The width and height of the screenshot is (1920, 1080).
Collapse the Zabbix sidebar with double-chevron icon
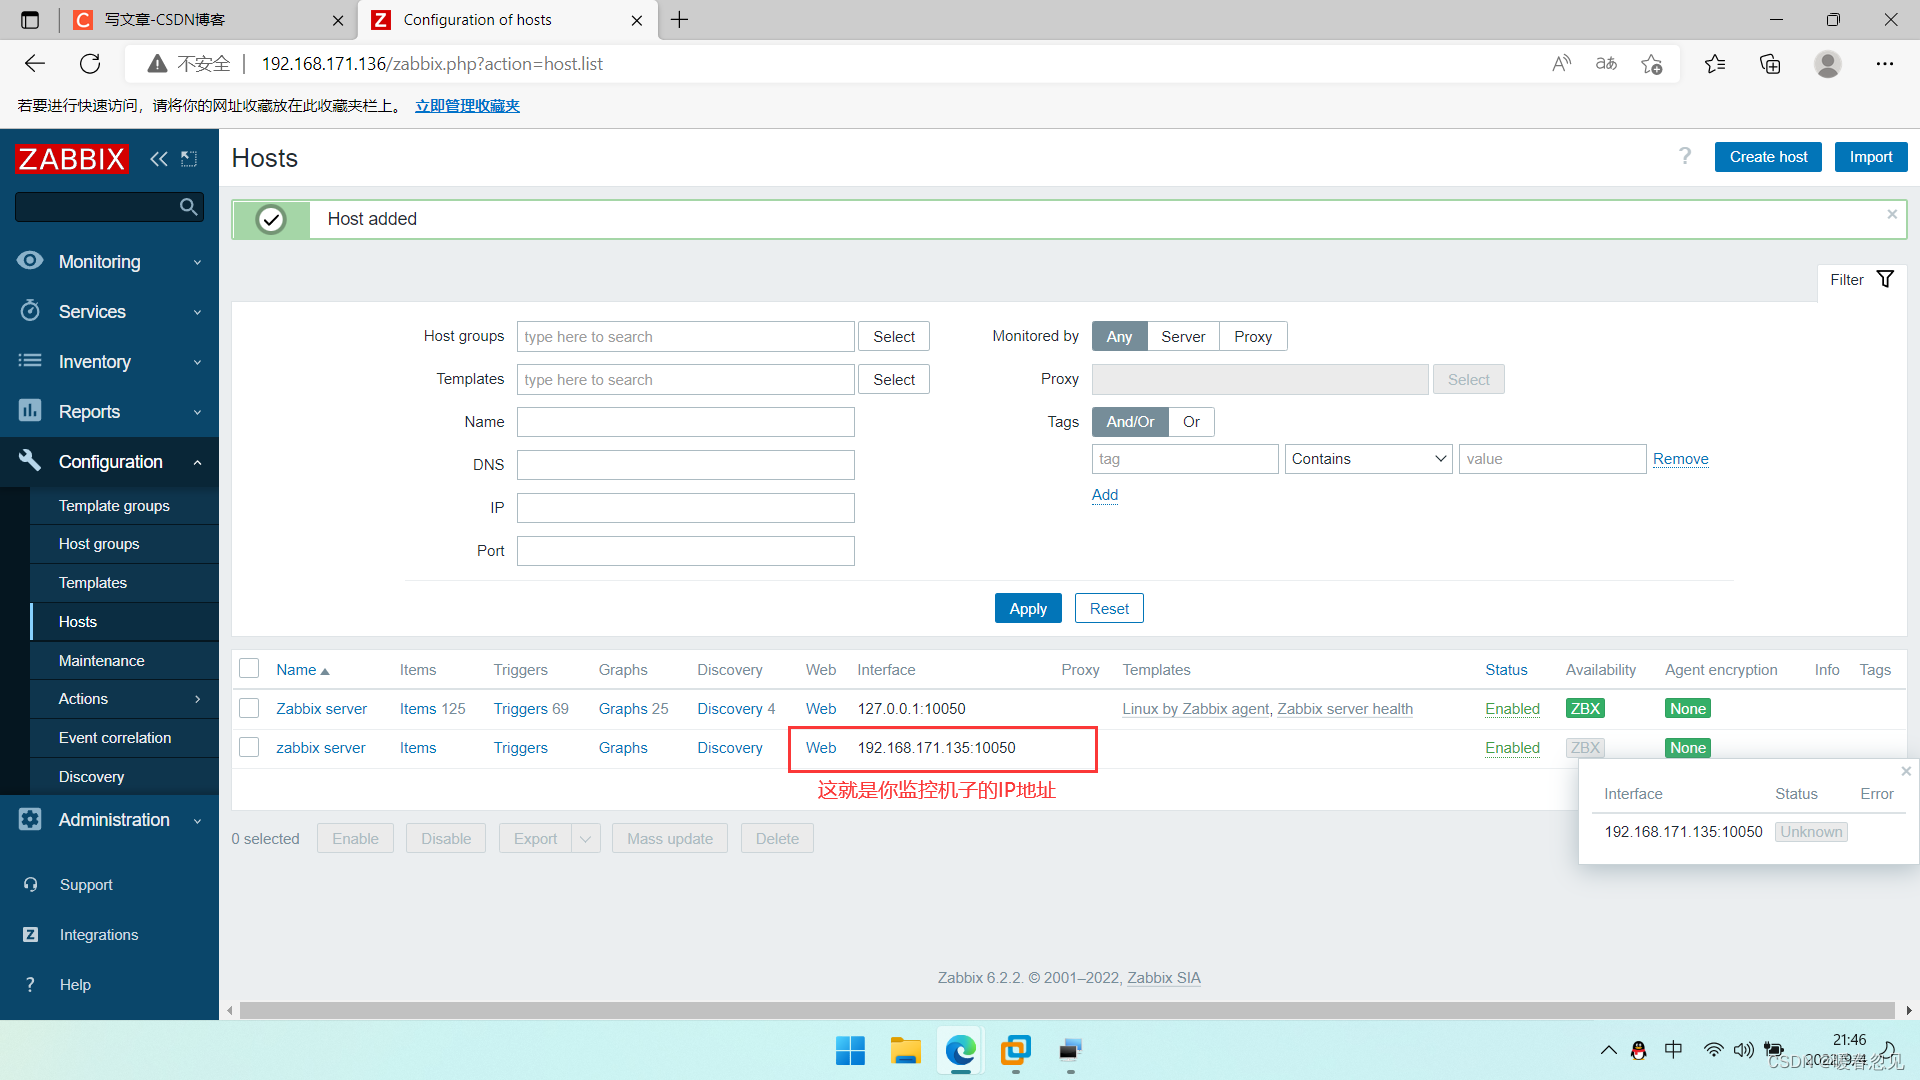pos(158,159)
